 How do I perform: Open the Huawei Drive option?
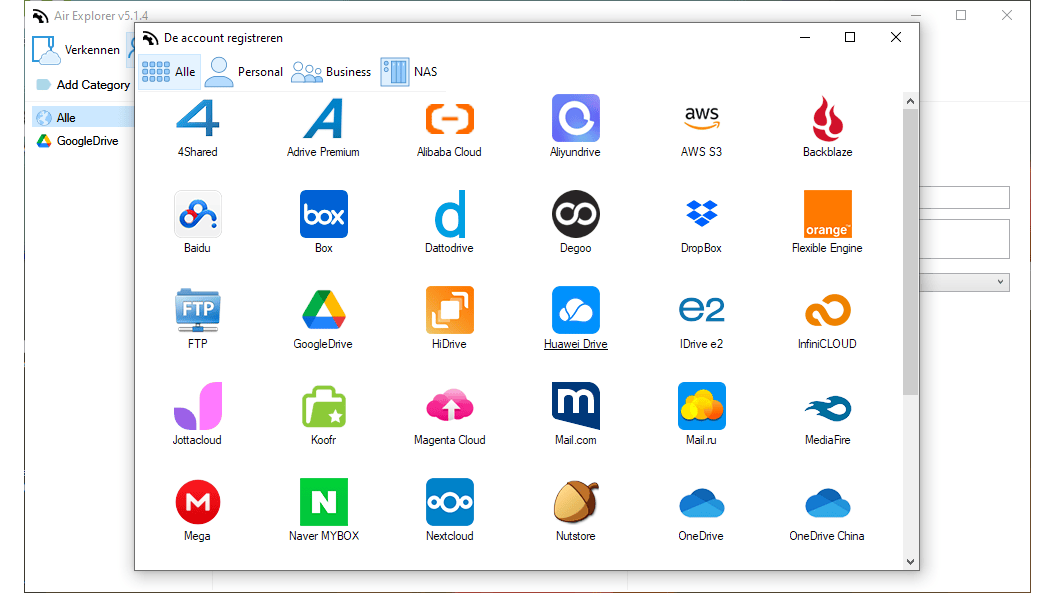pyautogui.click(x=575, y=310)
